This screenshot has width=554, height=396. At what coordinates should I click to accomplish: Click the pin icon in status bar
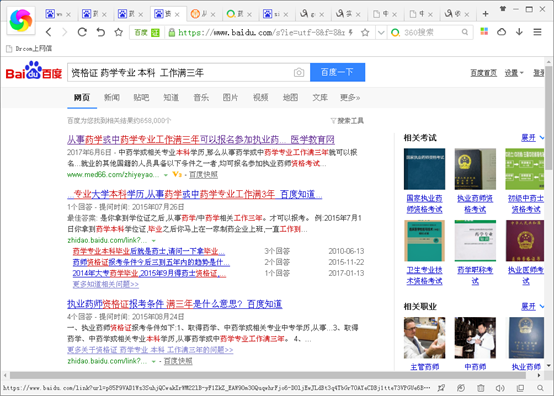click(441, 388)
